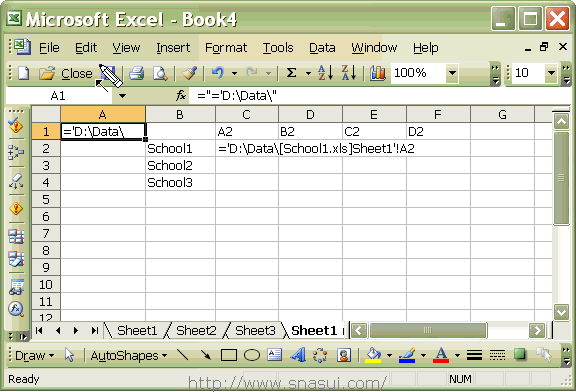Open the Edit menu

click(86, 48)
